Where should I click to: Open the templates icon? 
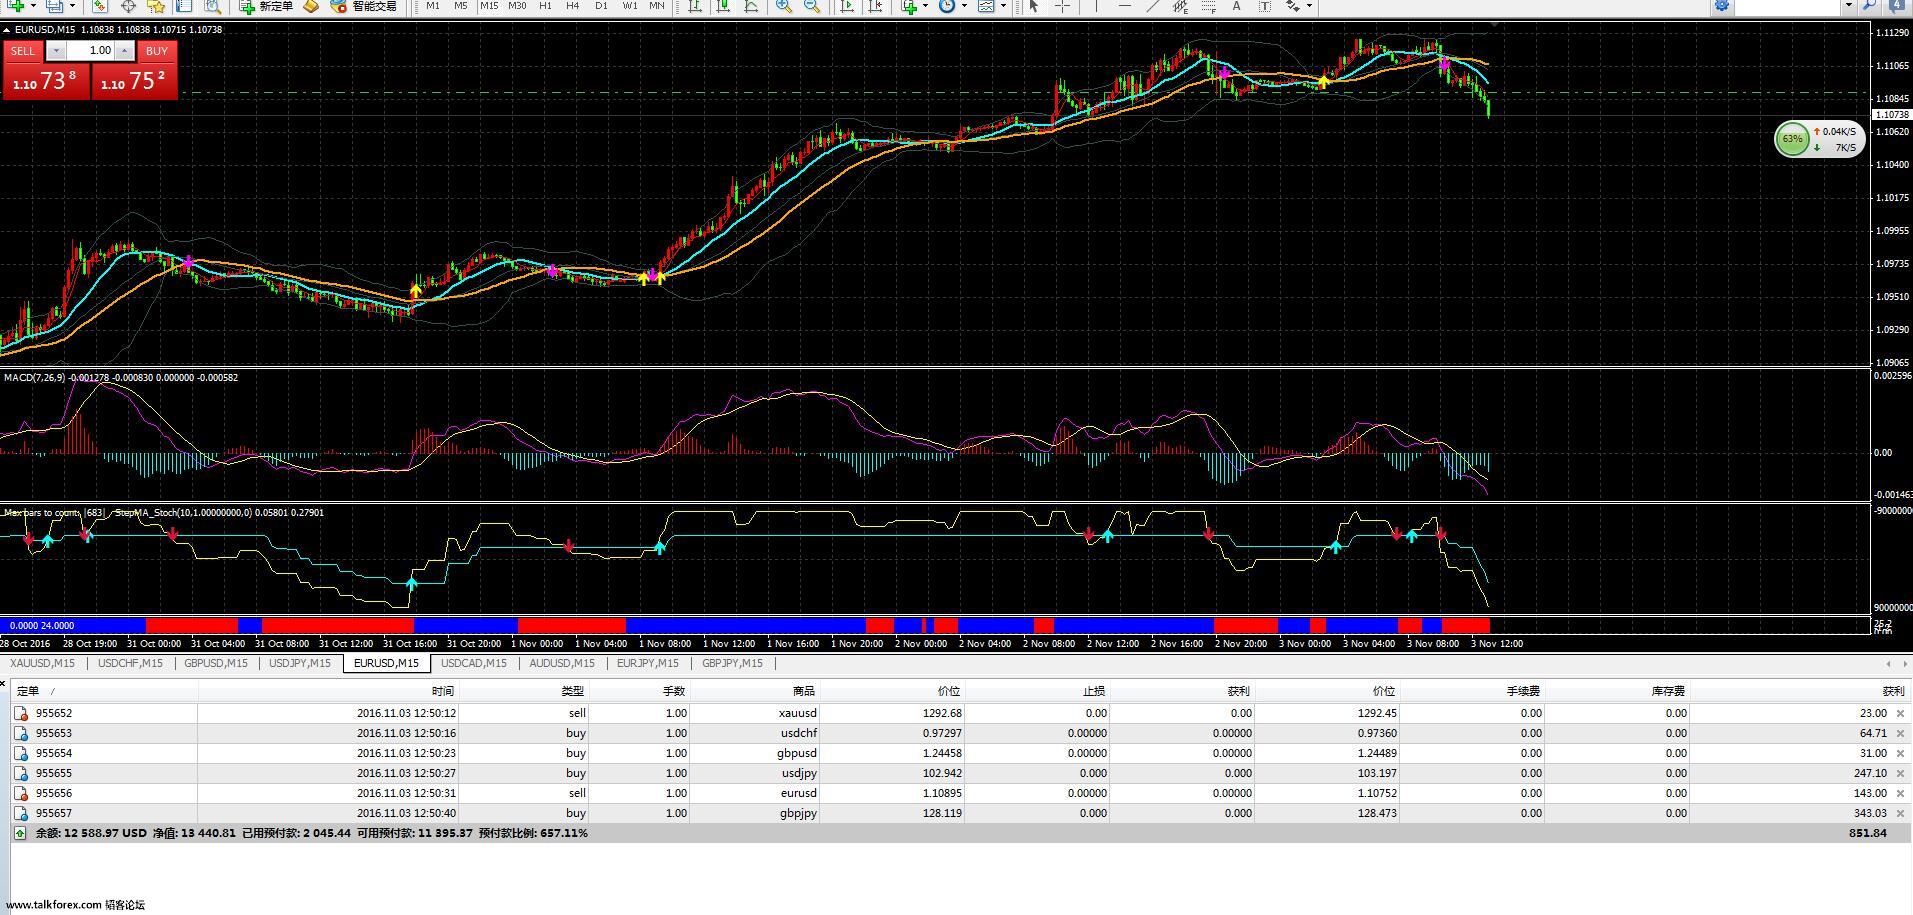click(x=986, y=5)
